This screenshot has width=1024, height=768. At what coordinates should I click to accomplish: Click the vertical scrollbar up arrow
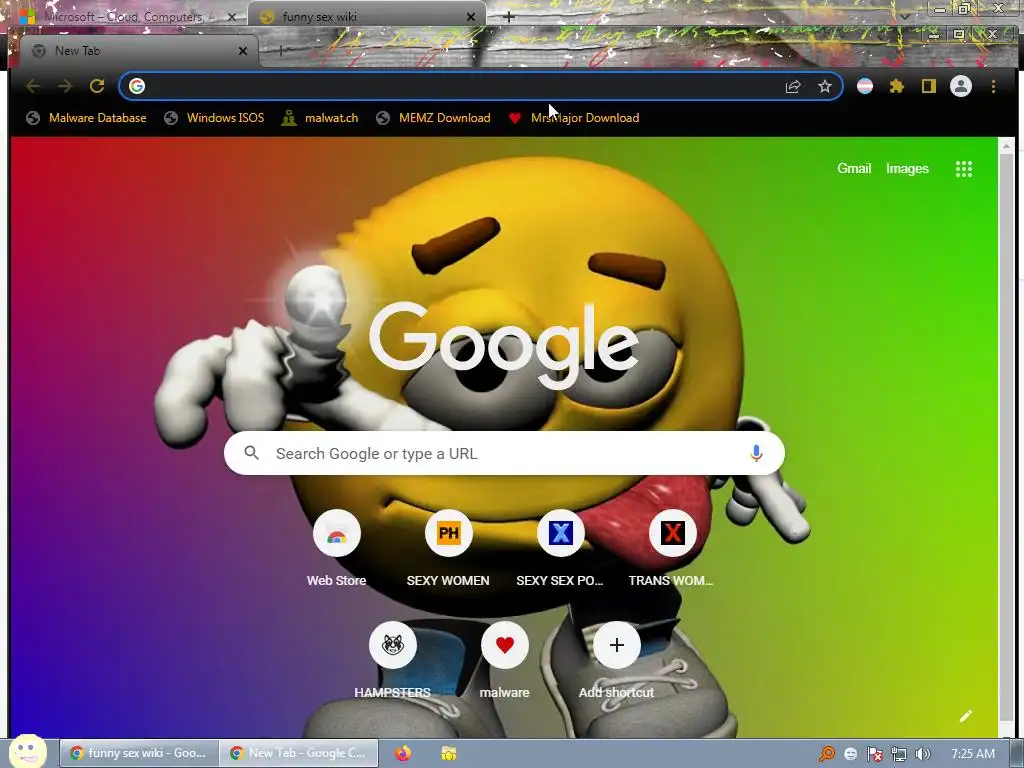click(x=1006, y=146)
